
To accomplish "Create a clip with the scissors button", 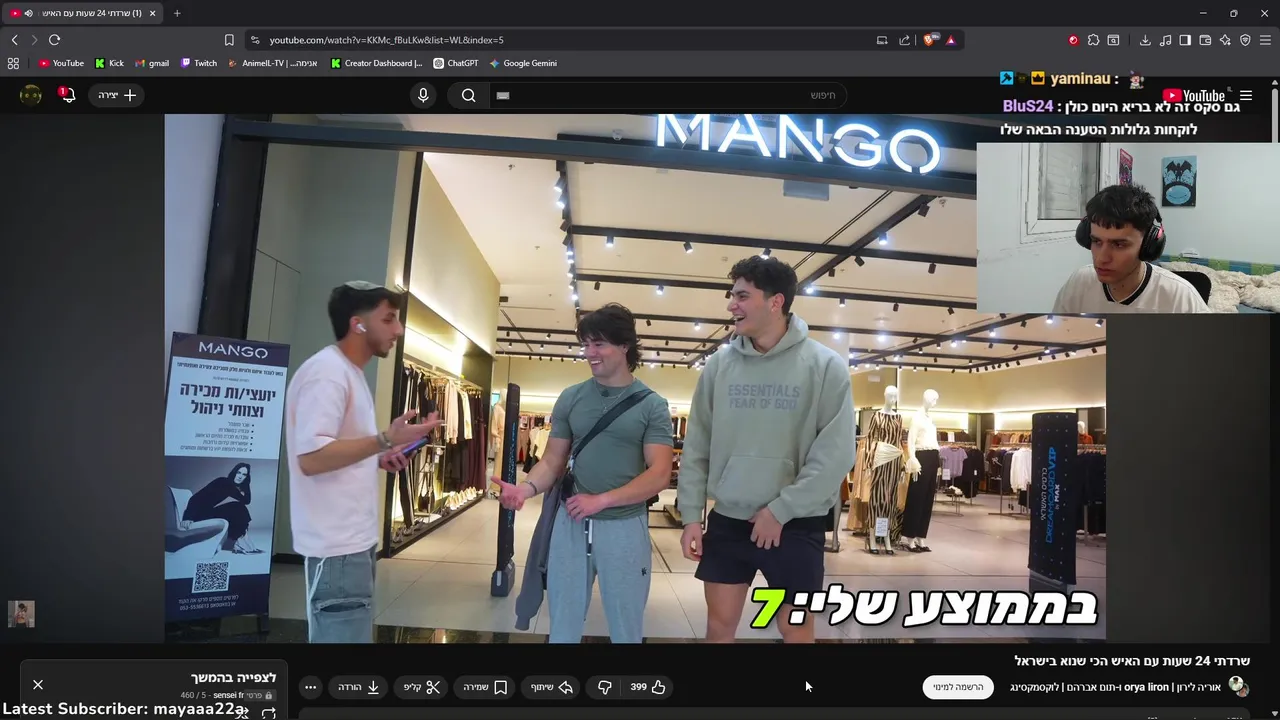I will (421, 687).
